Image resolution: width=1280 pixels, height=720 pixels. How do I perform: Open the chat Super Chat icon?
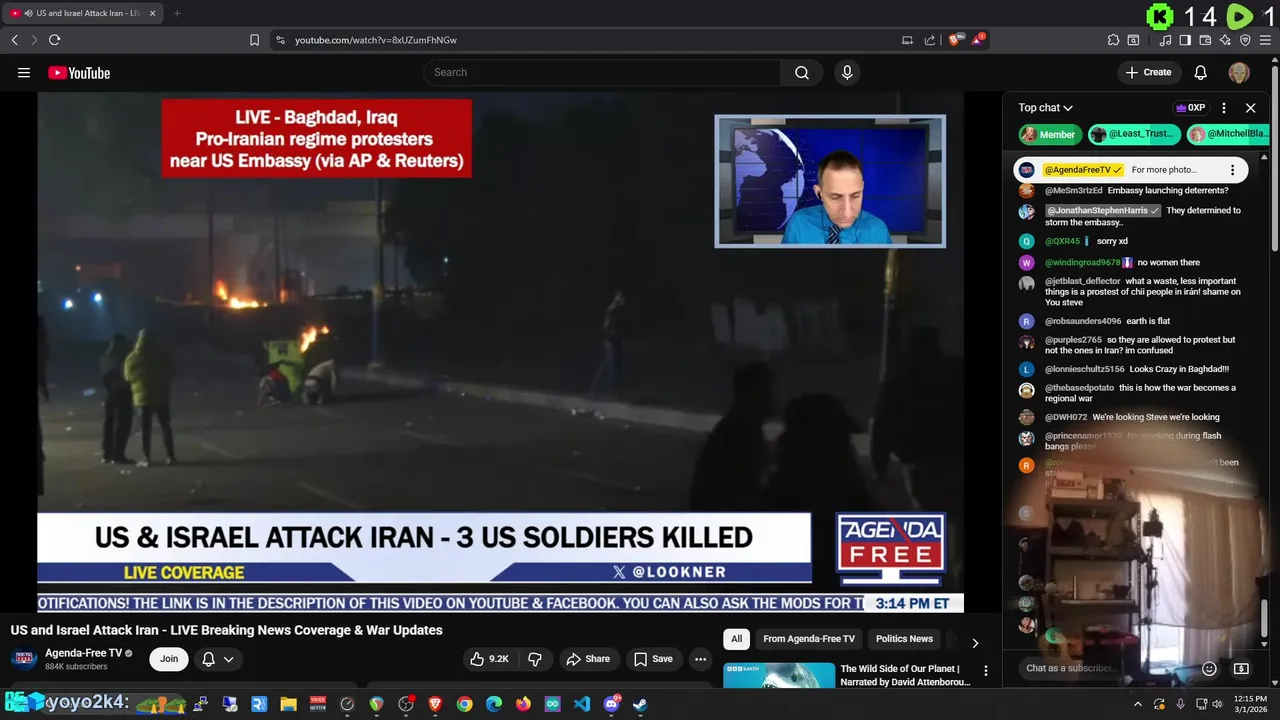click(1241, 668)
